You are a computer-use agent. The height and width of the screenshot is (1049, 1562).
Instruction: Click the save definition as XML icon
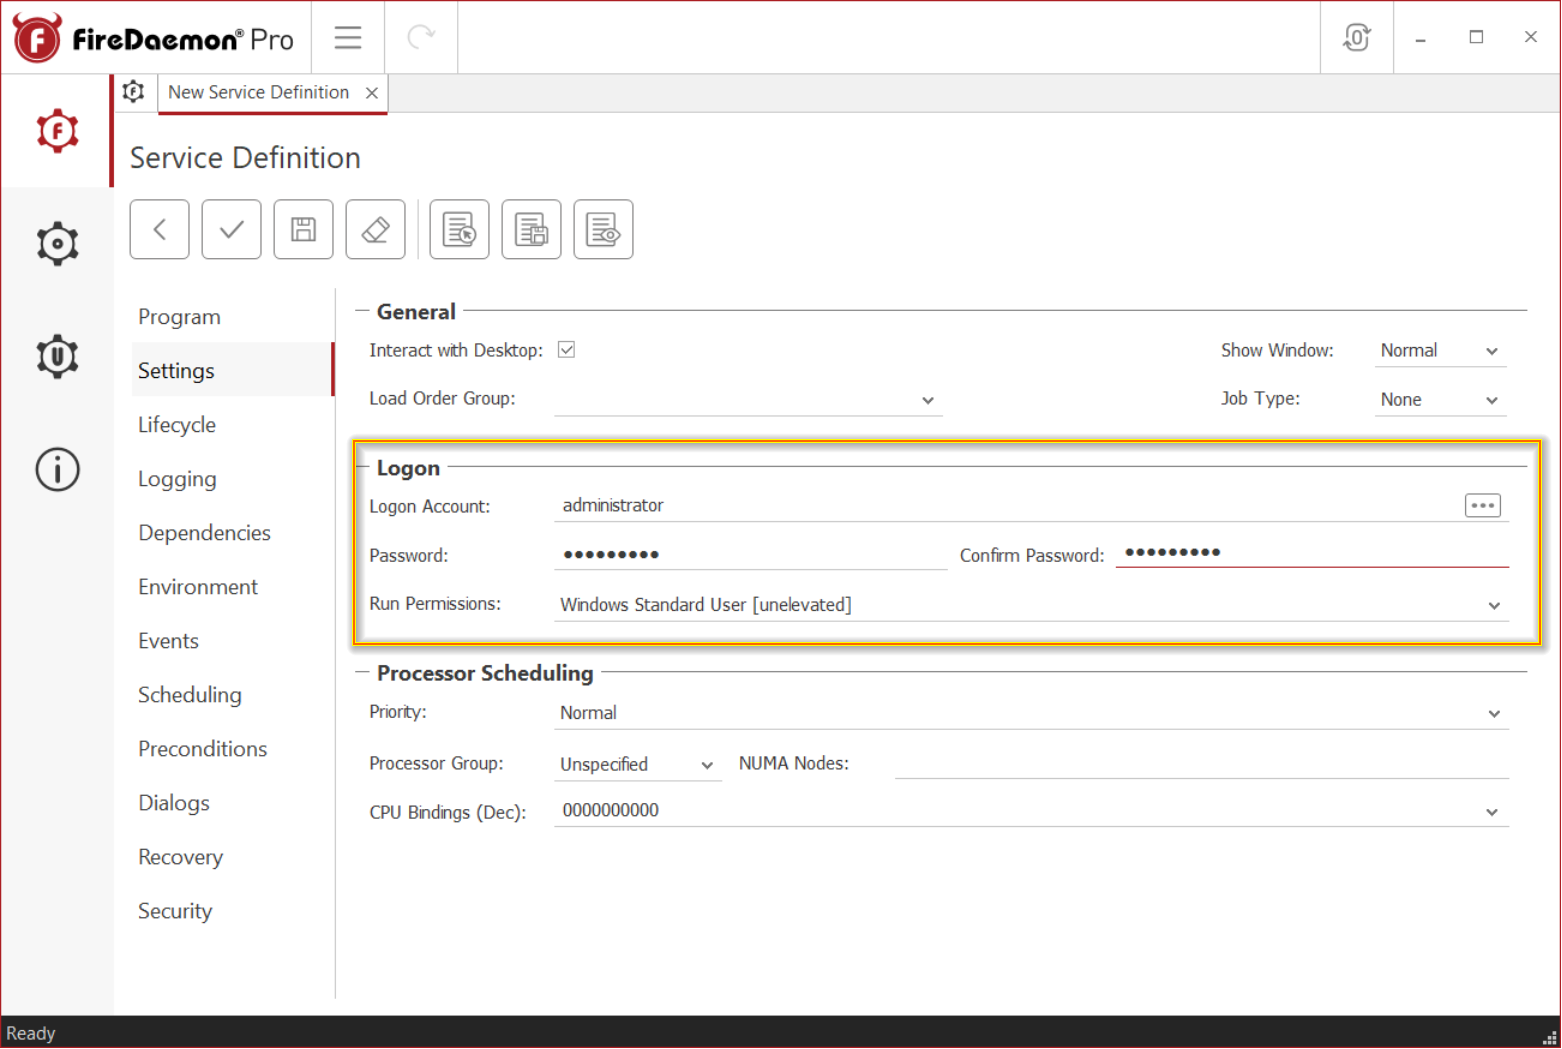click(x=531, y=230)
